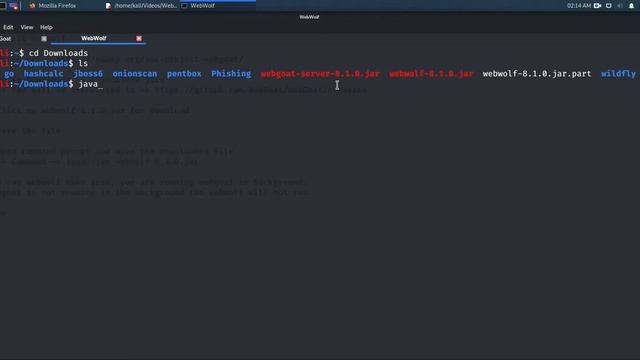Click the 'ls' command text
The image size is (640, 360).
pyautogui.click(x=83, y=63)
